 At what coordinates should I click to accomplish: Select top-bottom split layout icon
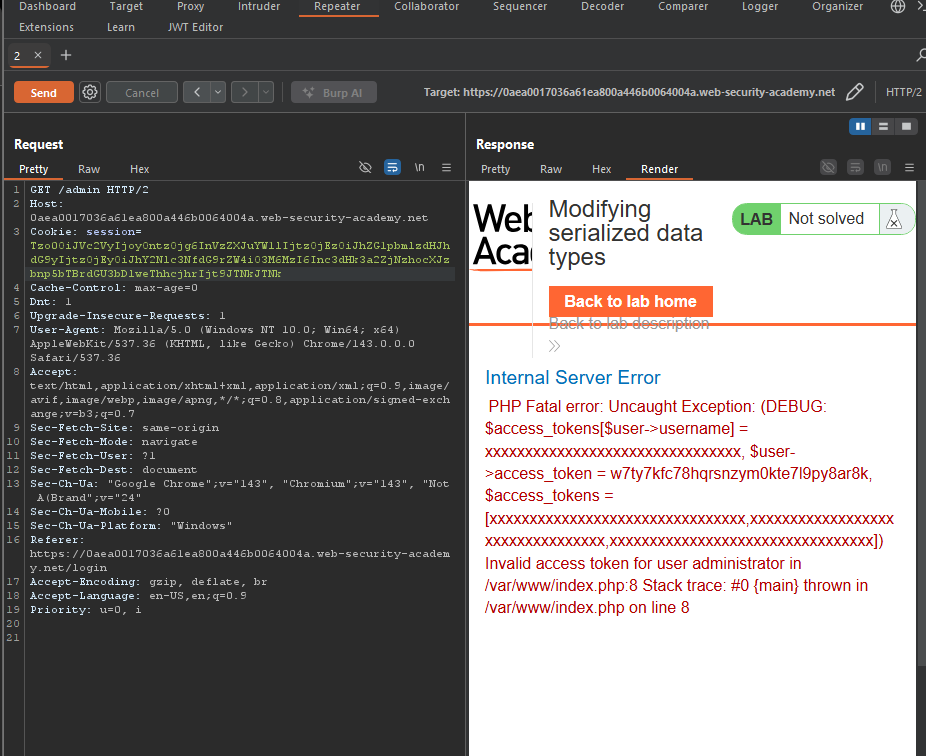pyautogui.click(x=883, y=126)
